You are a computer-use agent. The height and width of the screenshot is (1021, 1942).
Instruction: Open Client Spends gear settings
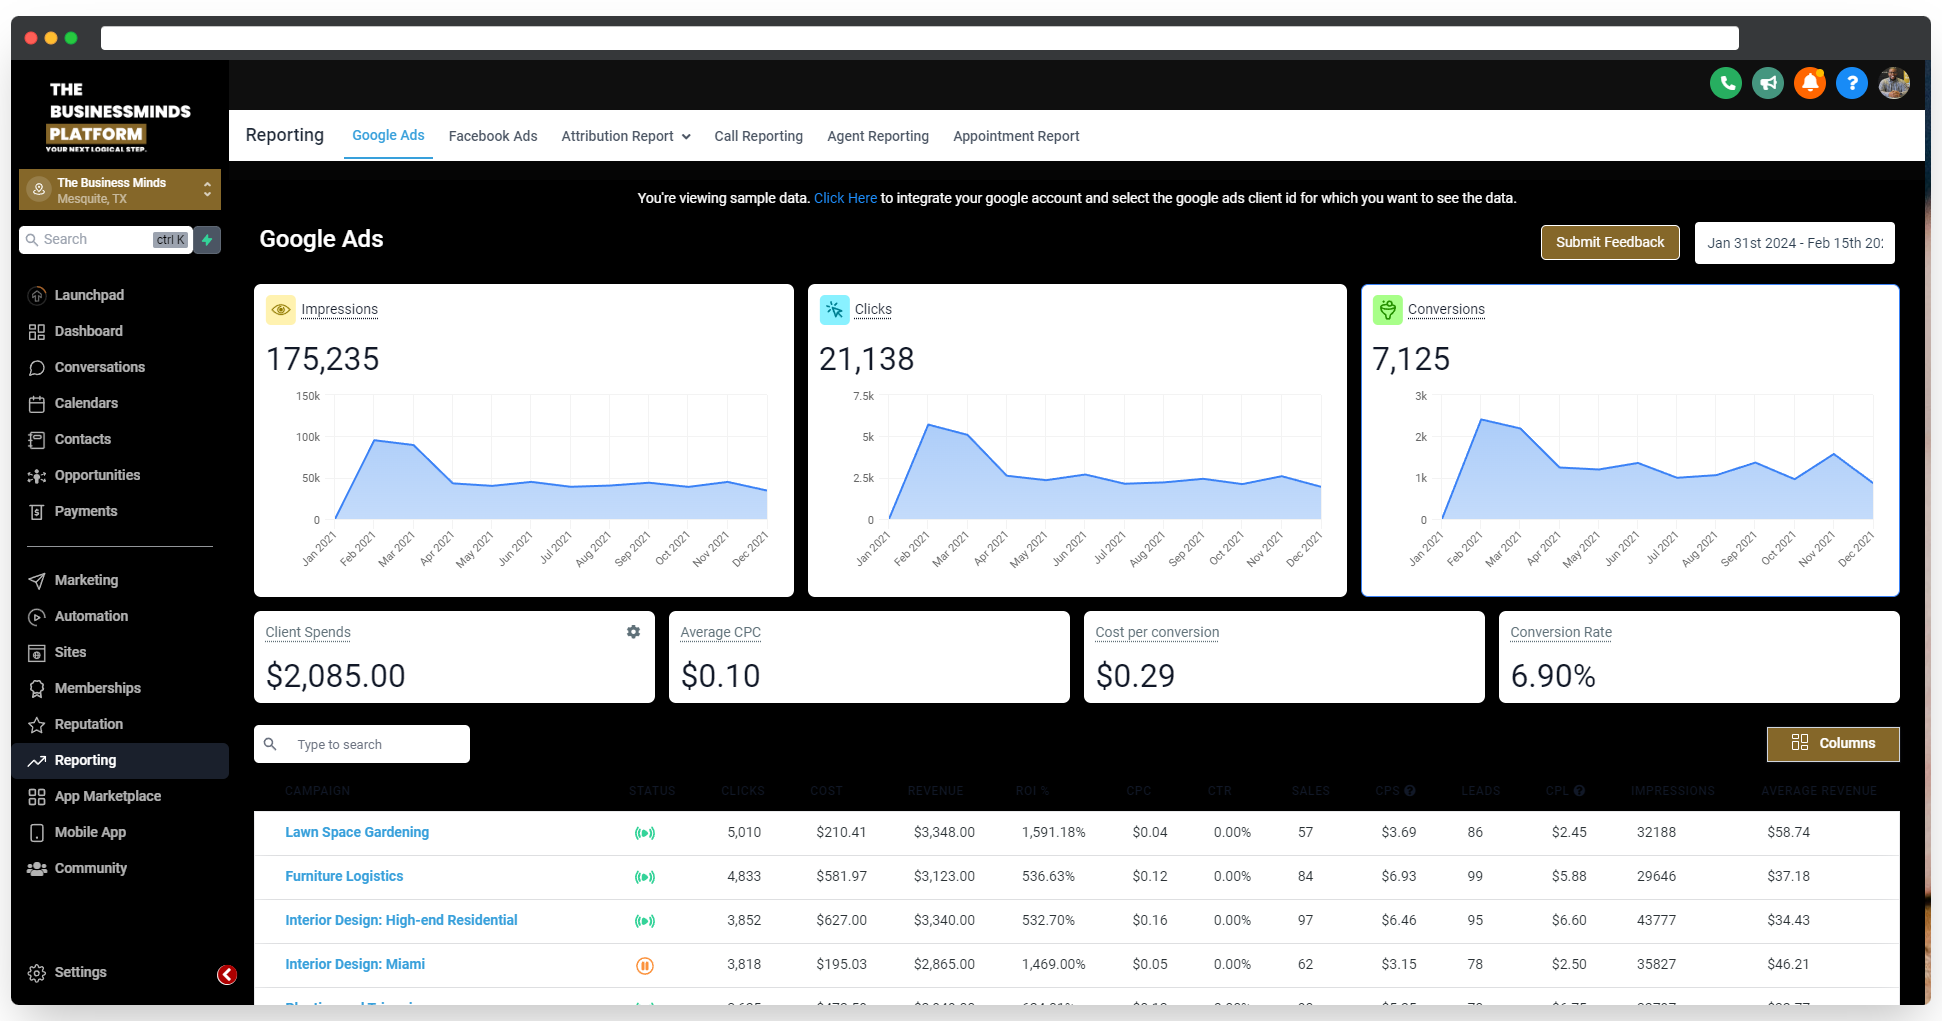click(x=633, y=632)
